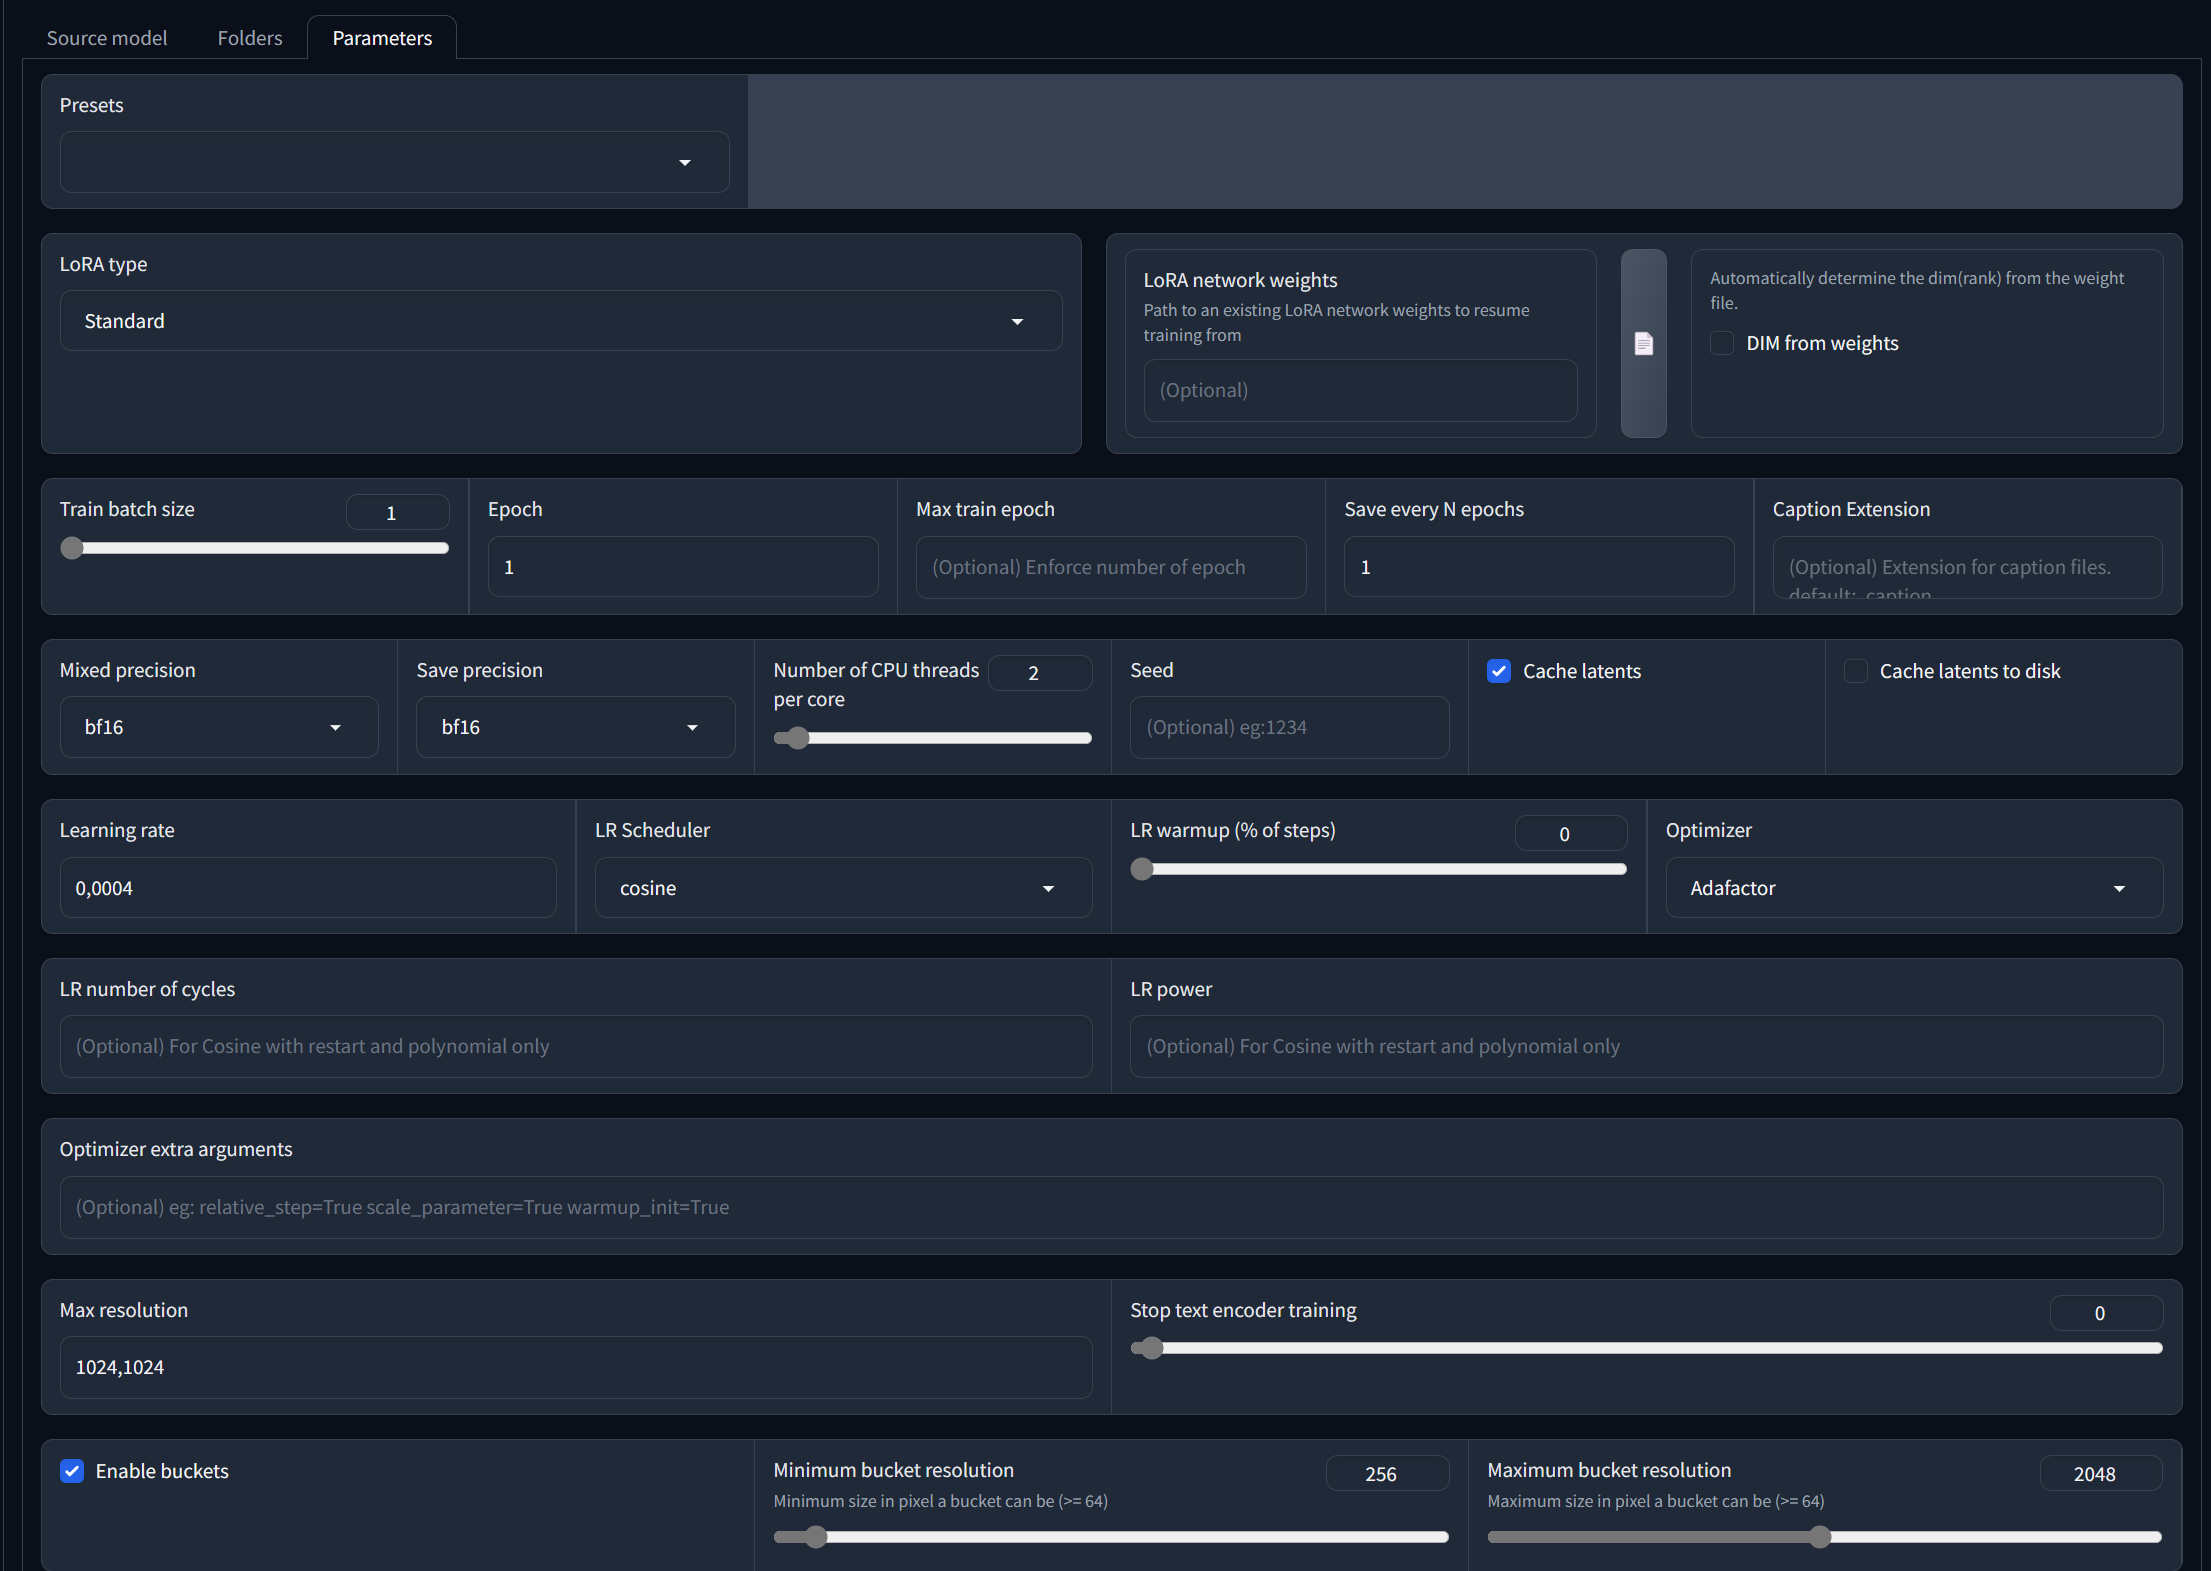Change the LR Scheduler dropdown
The image size is (2211, 1571).
842,888
